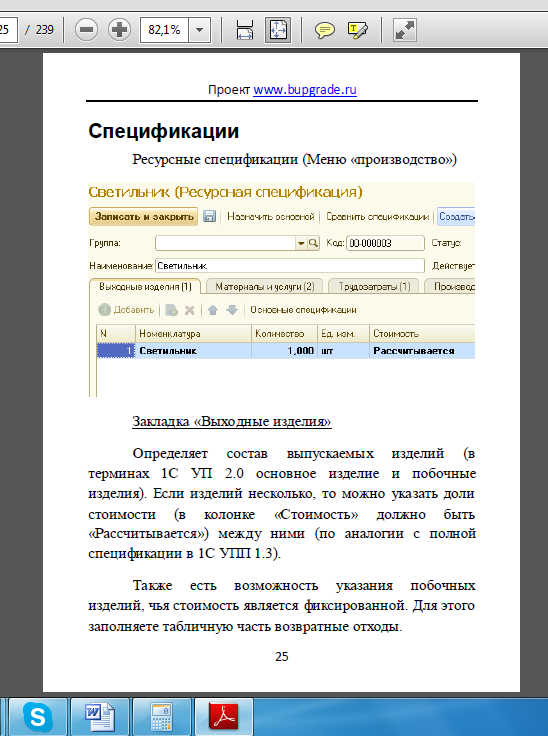This screenshot has height=736, width=548.
Task: Switch to 'Трудозатраты (1)' tab
Action: click(x=374, y=286)
